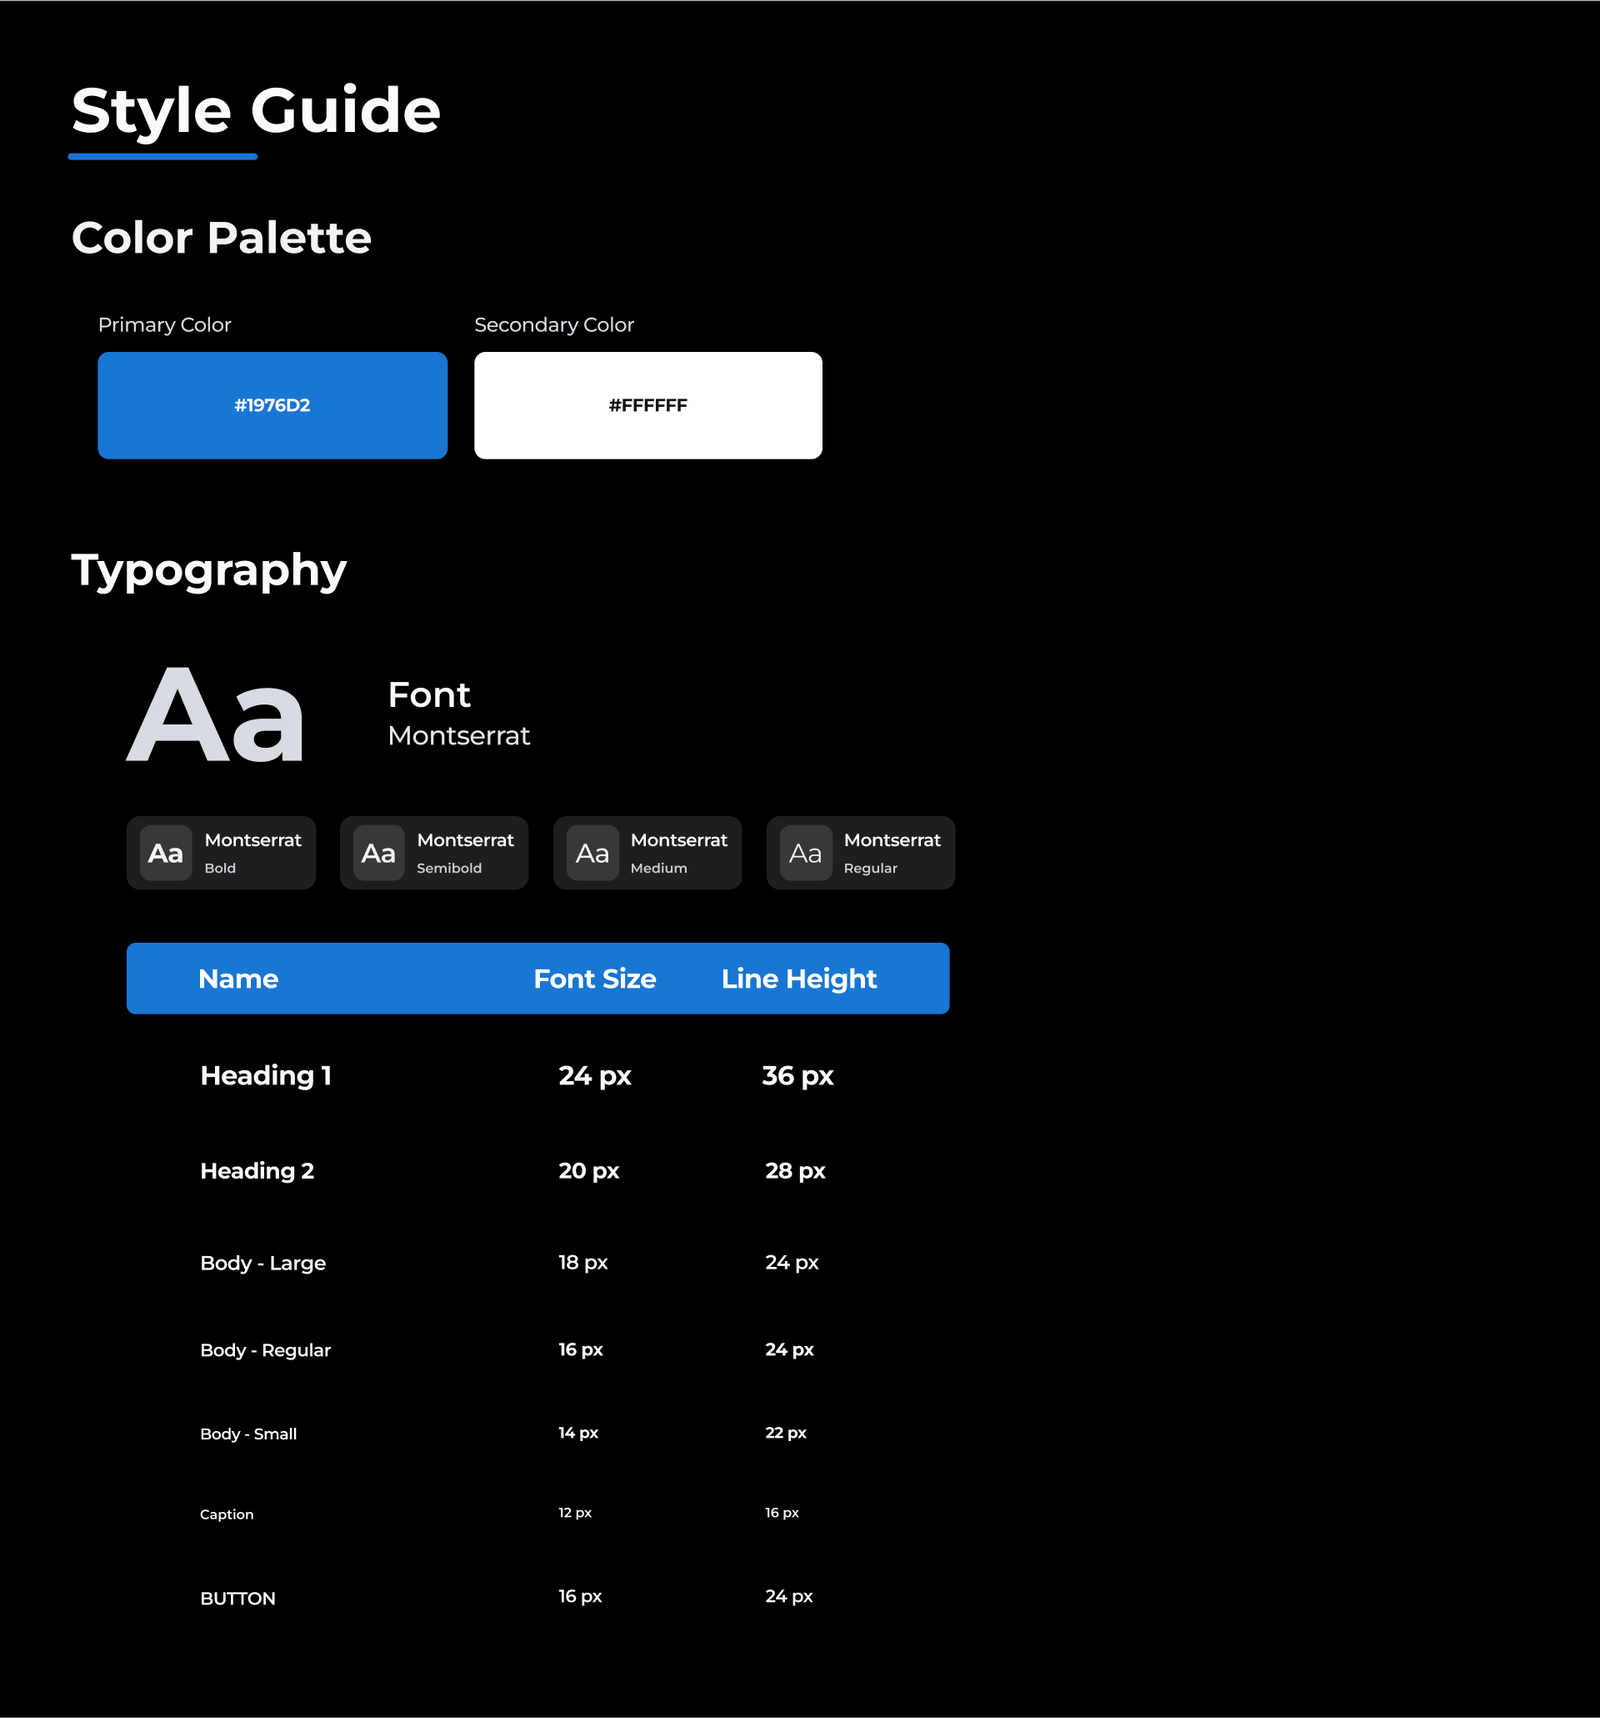
Task: Click the Aa icon in Montserrat Regular chip
Action: coord(805,853)
